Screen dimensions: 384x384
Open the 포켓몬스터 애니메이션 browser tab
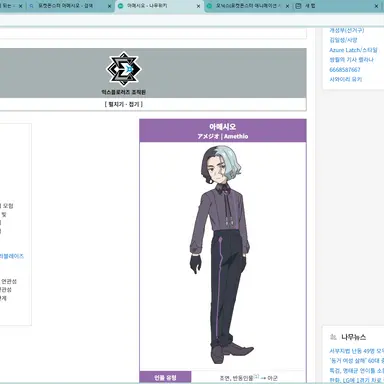coord(247,6)
